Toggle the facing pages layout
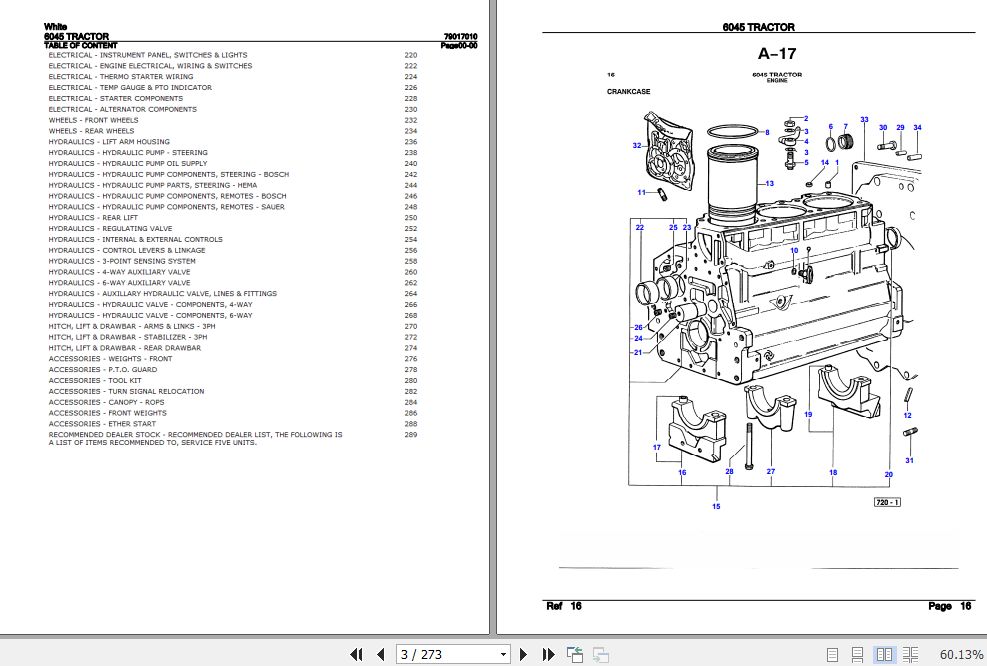The image size is (987, 666). tap(885, 654)
